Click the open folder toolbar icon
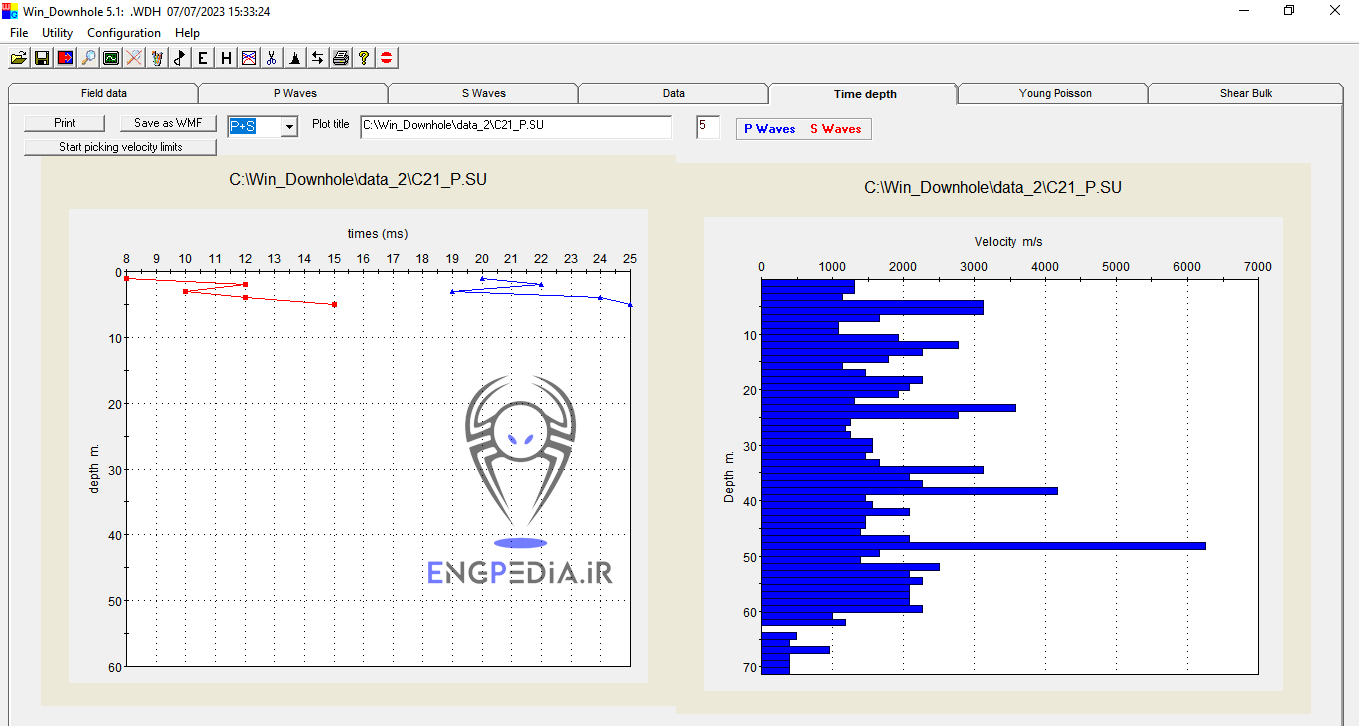This screenshot has width=1359, height=726. pos(19,58)
